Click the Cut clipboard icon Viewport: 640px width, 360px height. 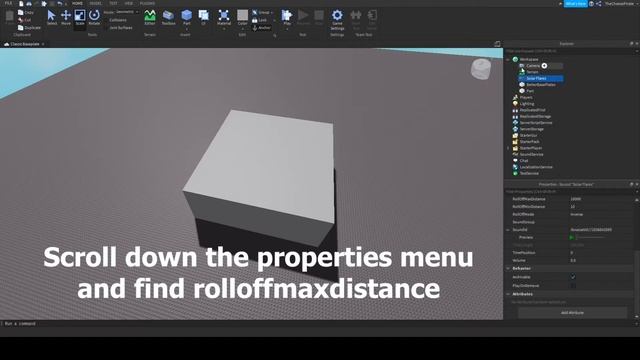pyautogui.click(x=21, y=20)
